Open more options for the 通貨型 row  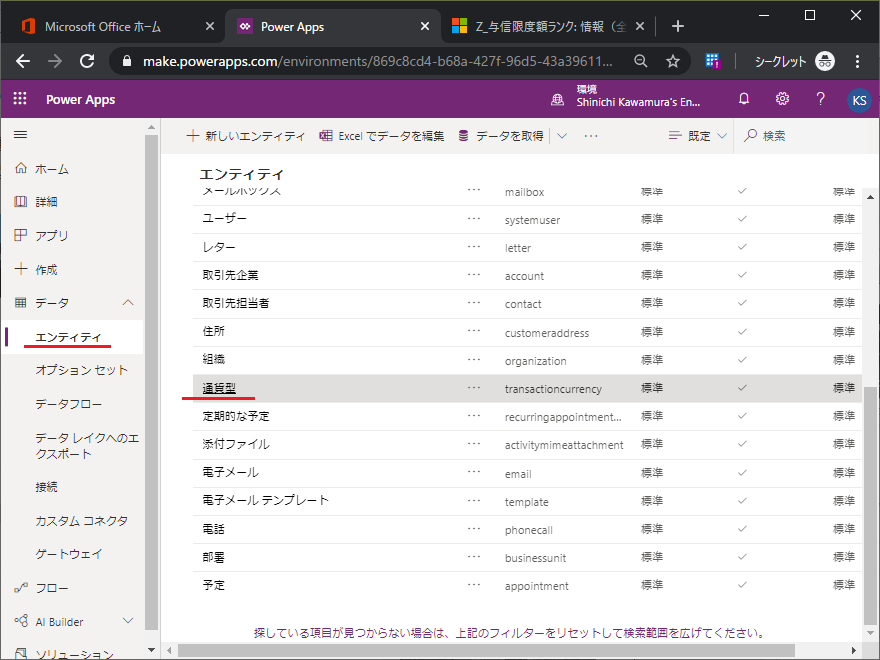click(x=474, y=387)
